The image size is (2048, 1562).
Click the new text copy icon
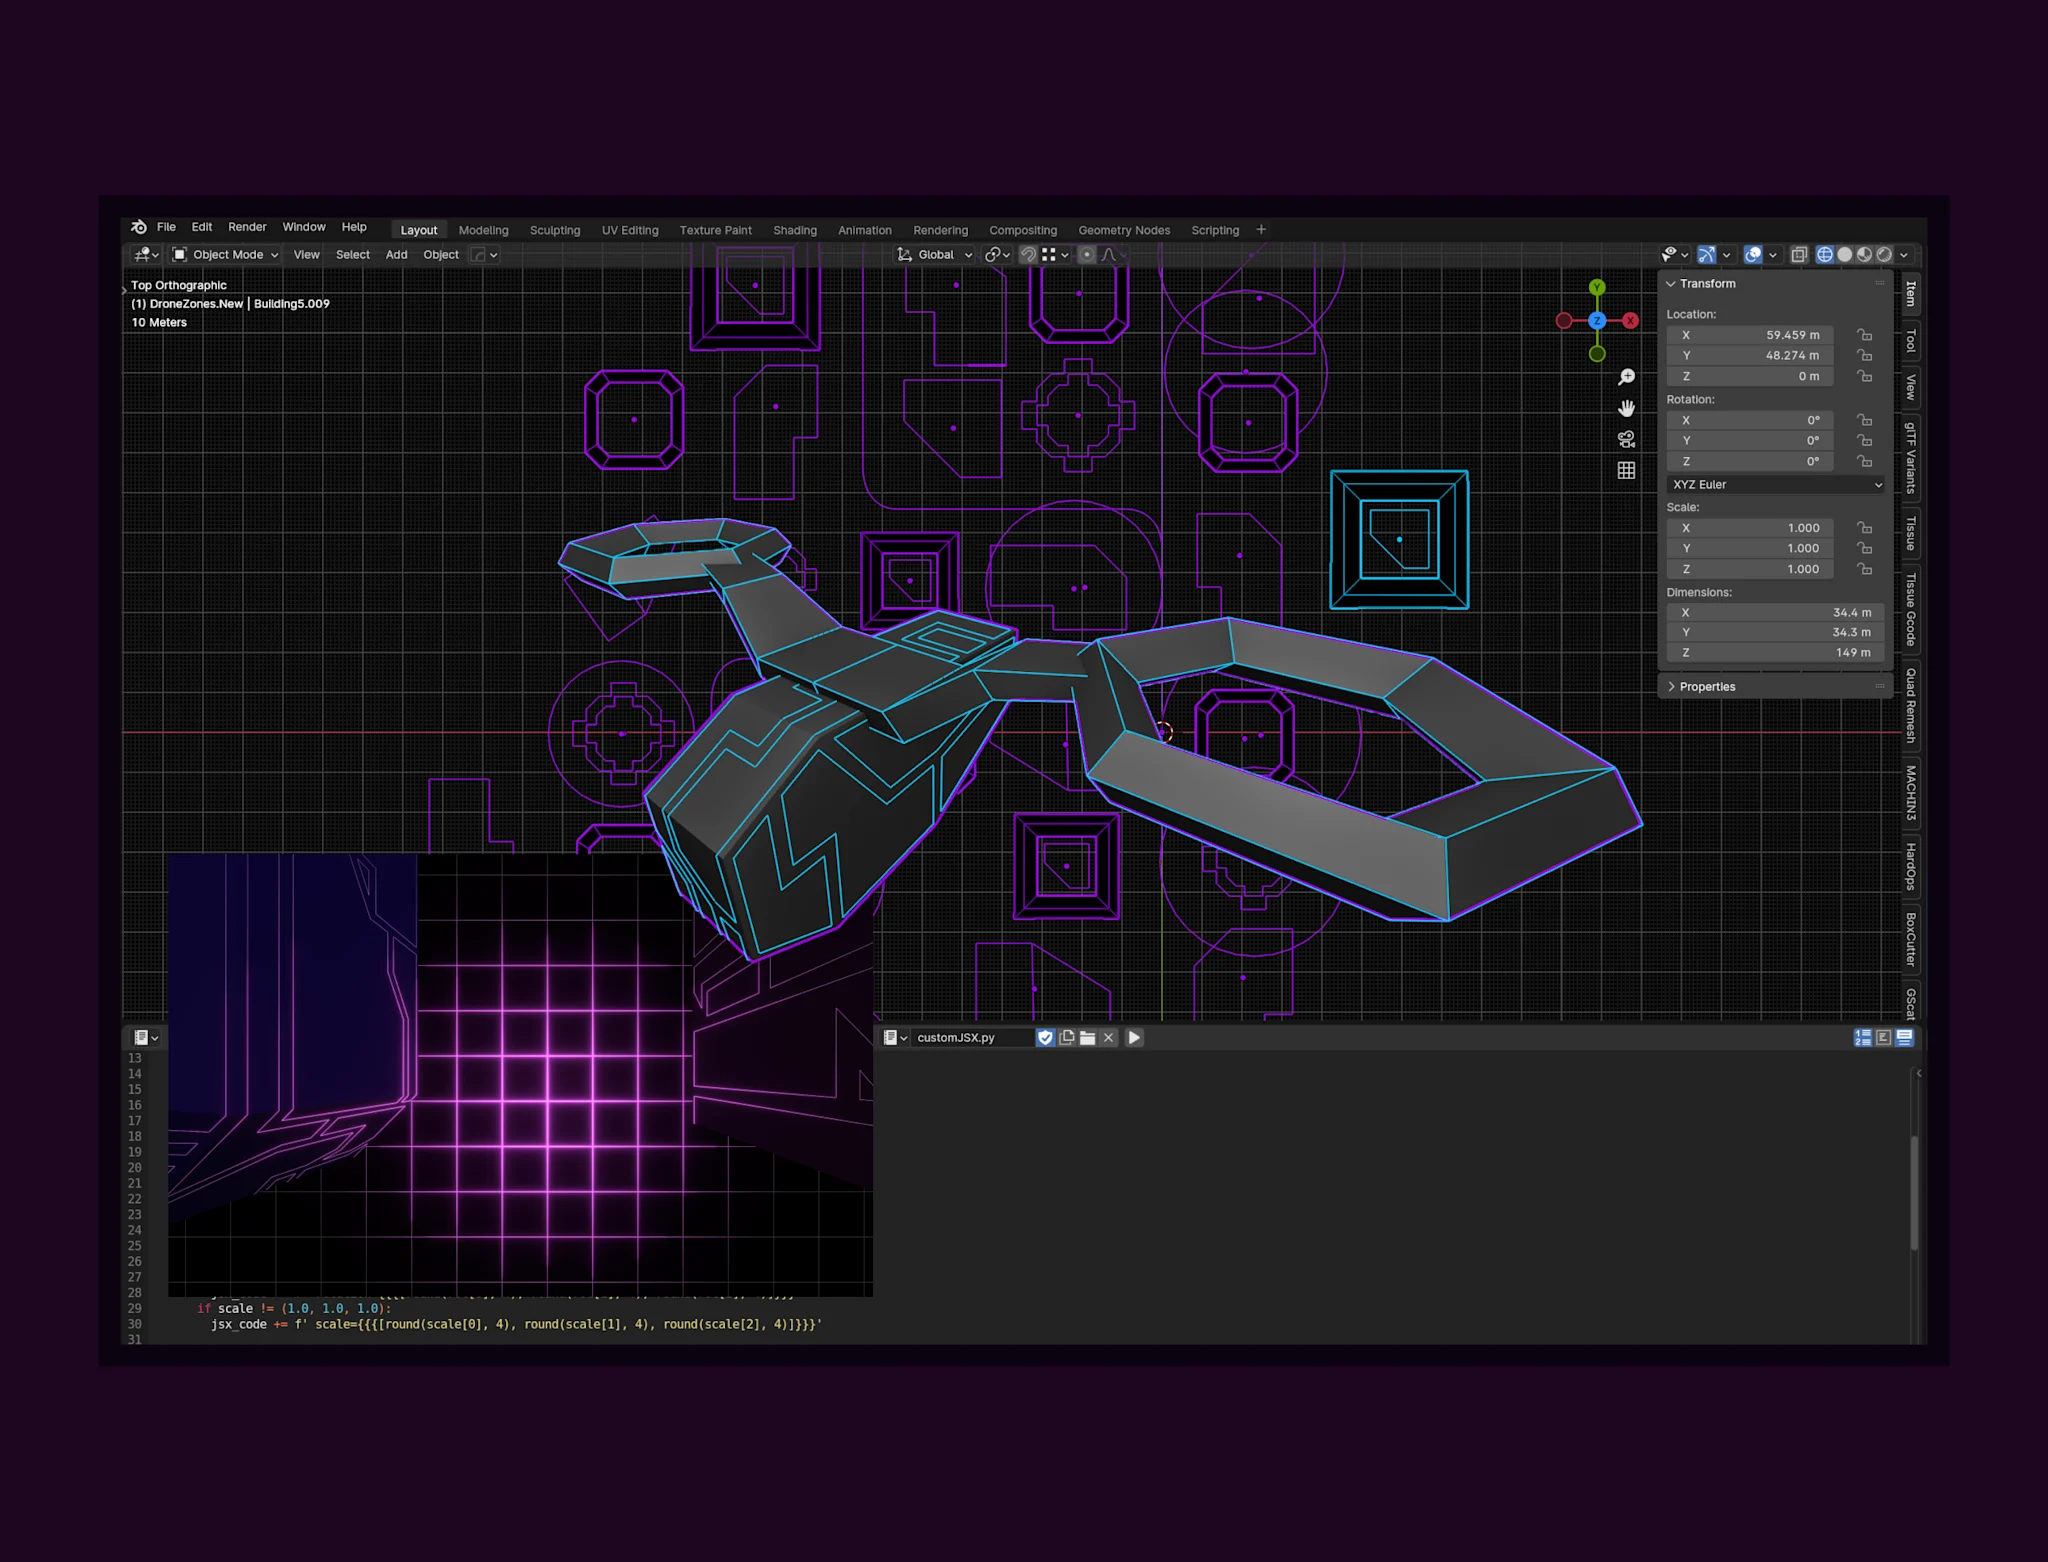(x=1067, y=1038)
